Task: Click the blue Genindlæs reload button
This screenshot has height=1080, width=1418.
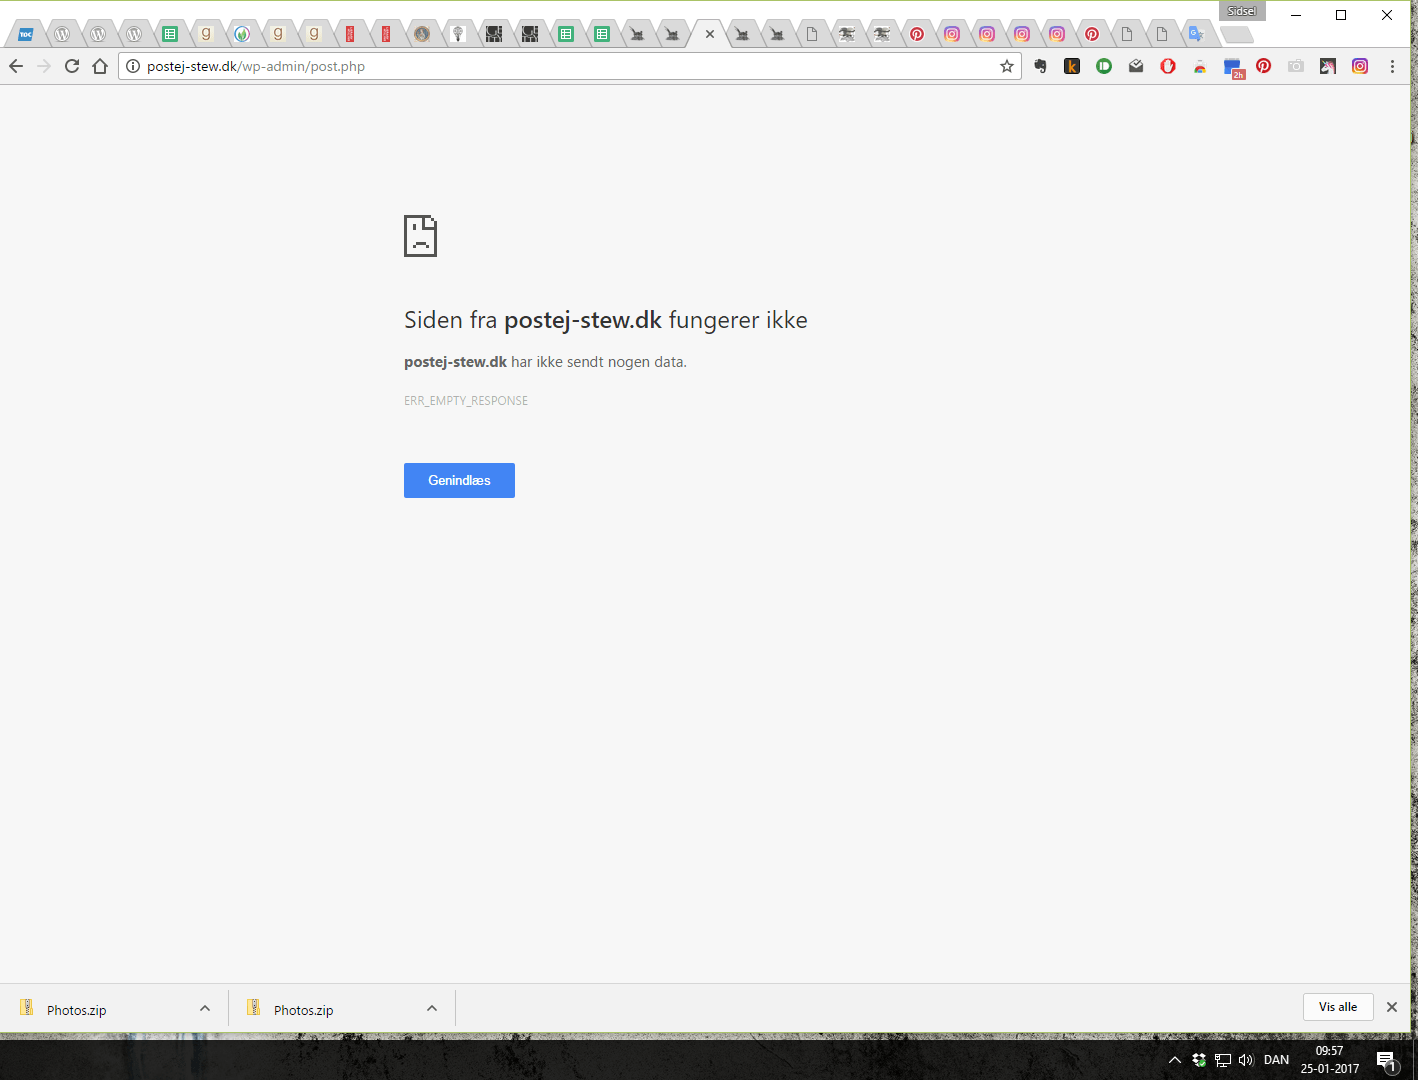Action: click(x=459, y=480)
